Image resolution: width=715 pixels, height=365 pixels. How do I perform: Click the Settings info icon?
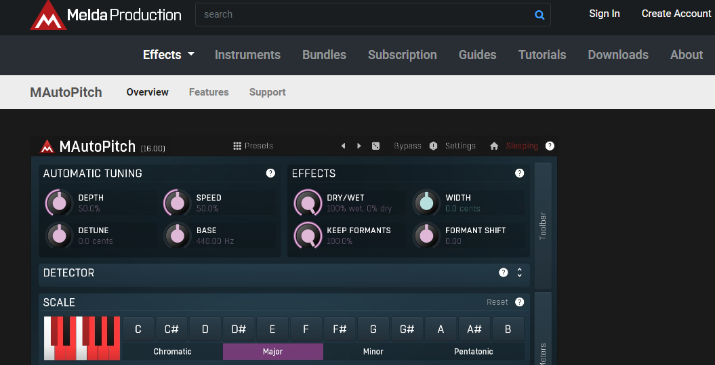click(x=433, y=146)
